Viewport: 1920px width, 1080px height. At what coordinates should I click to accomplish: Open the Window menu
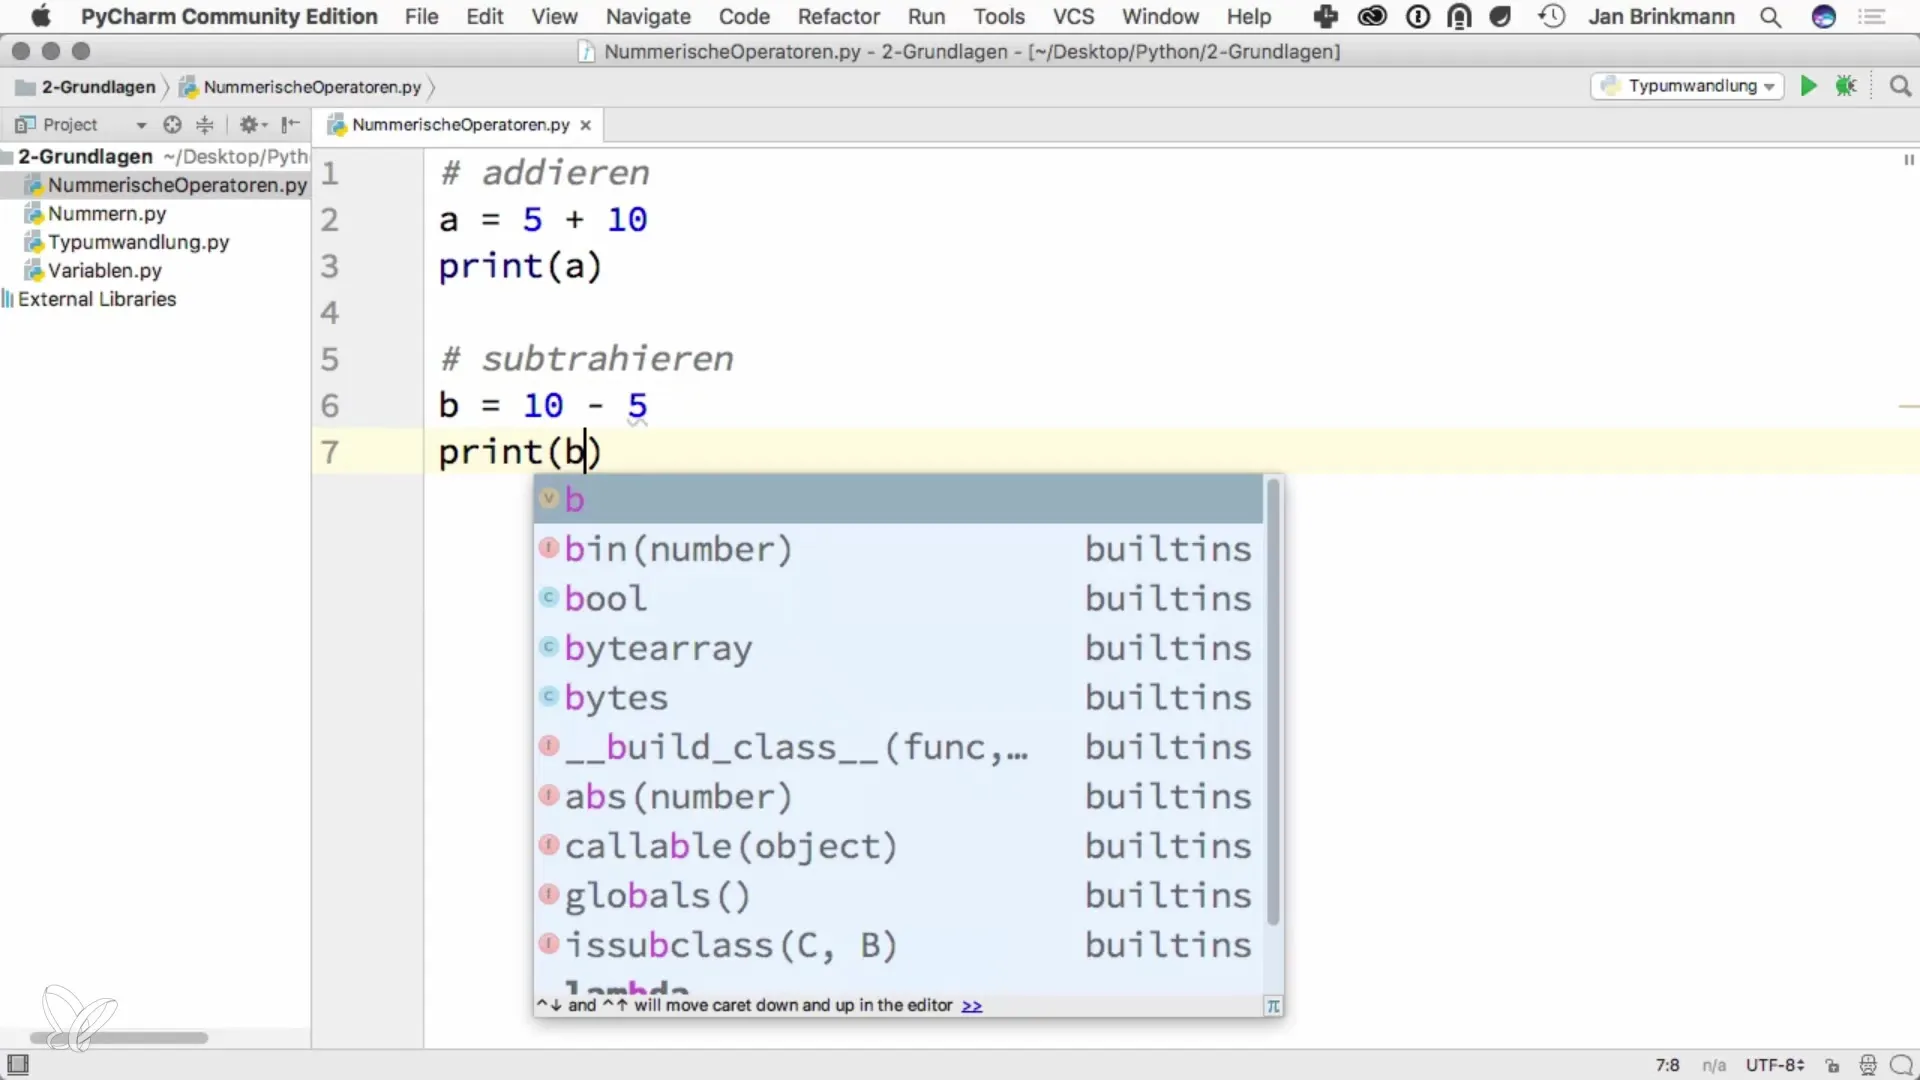pos(1160,16)
